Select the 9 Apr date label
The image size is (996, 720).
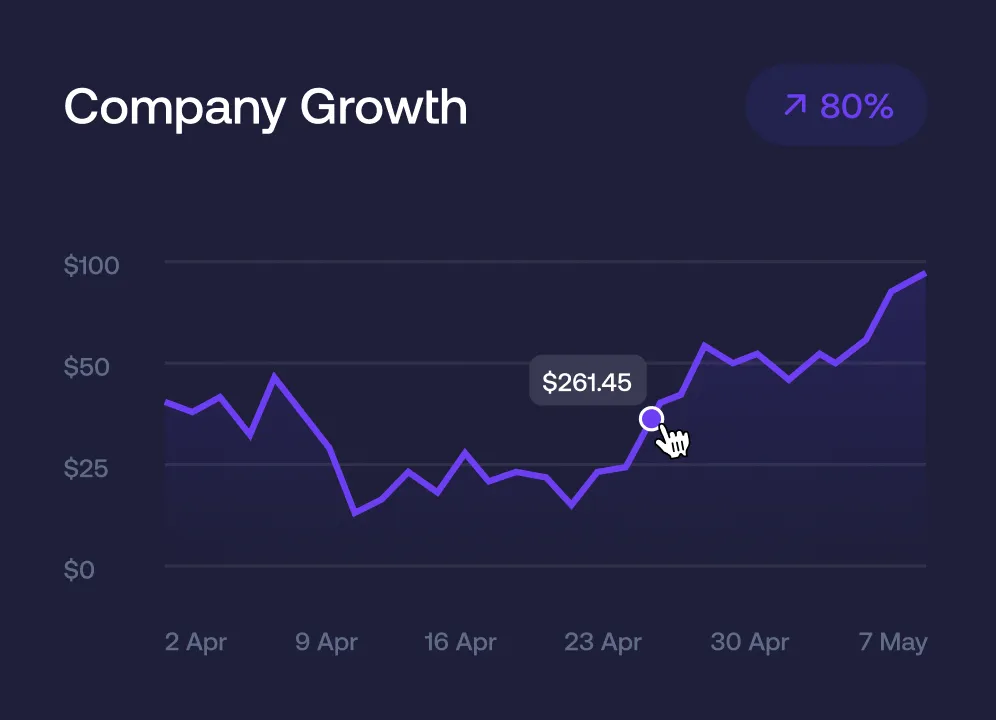pos(328,642)
